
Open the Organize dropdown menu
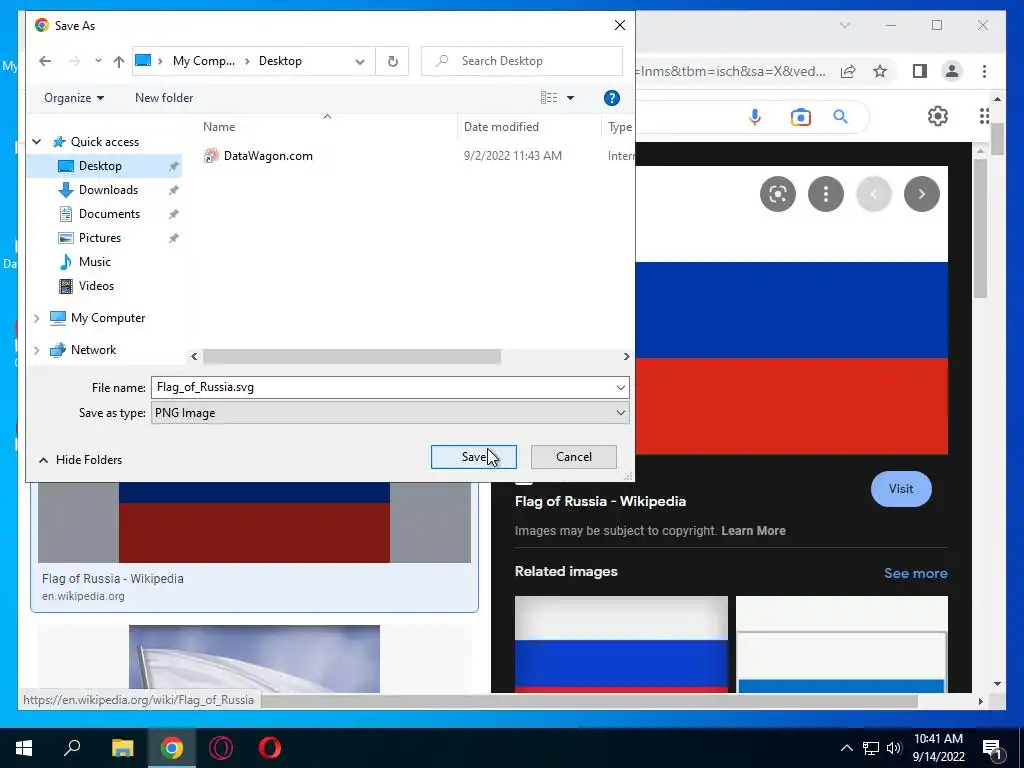(x=74, y=98)
